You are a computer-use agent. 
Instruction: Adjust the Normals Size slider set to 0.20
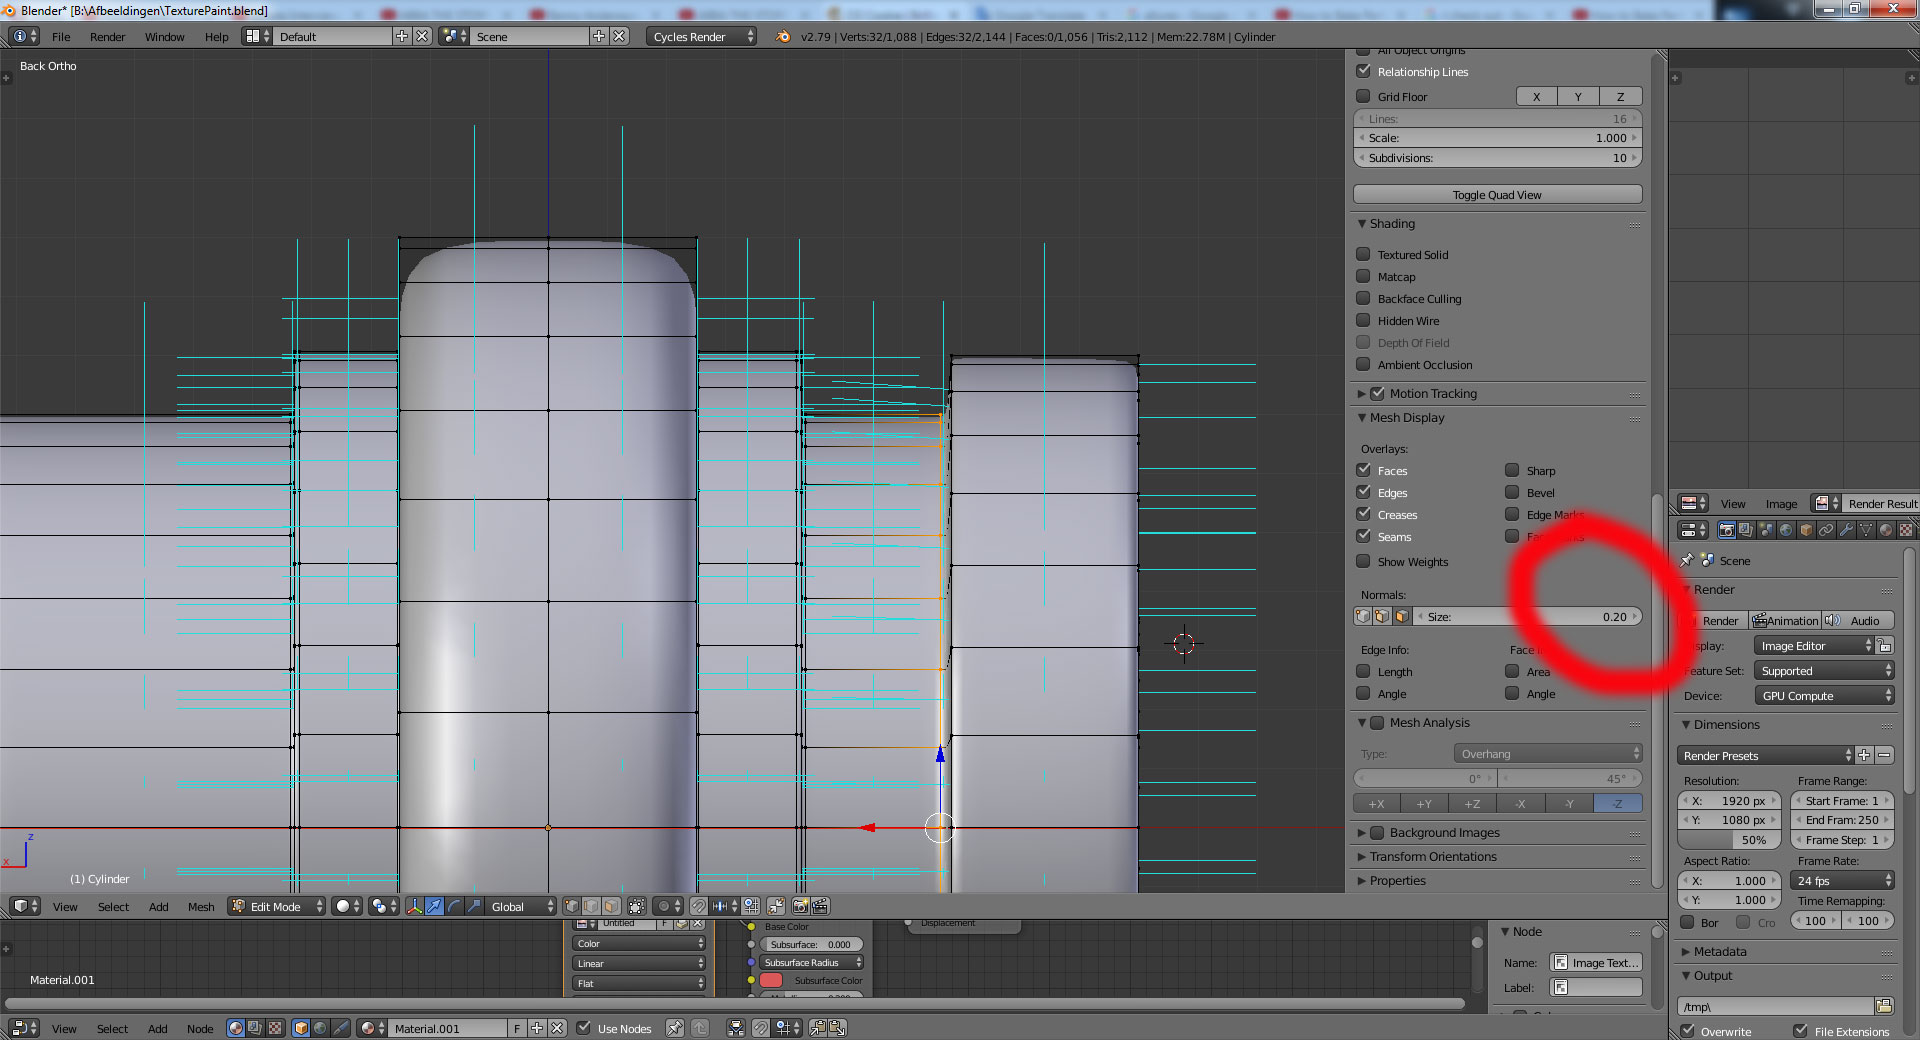click(1530, 616)
